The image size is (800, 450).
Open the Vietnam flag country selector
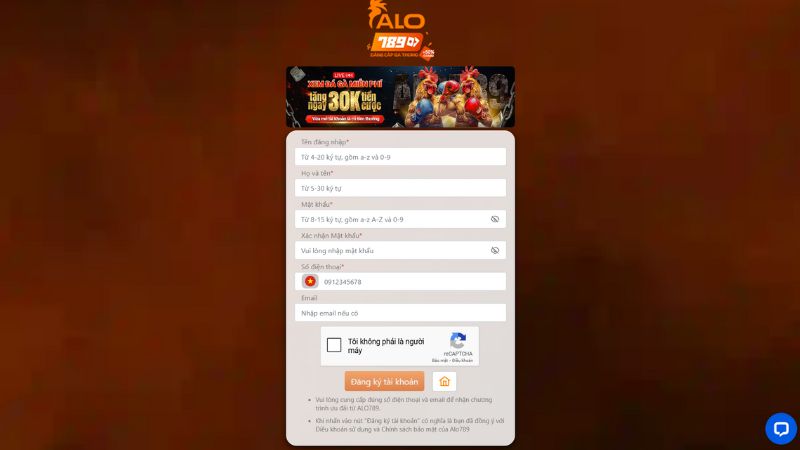pos(310,281)
